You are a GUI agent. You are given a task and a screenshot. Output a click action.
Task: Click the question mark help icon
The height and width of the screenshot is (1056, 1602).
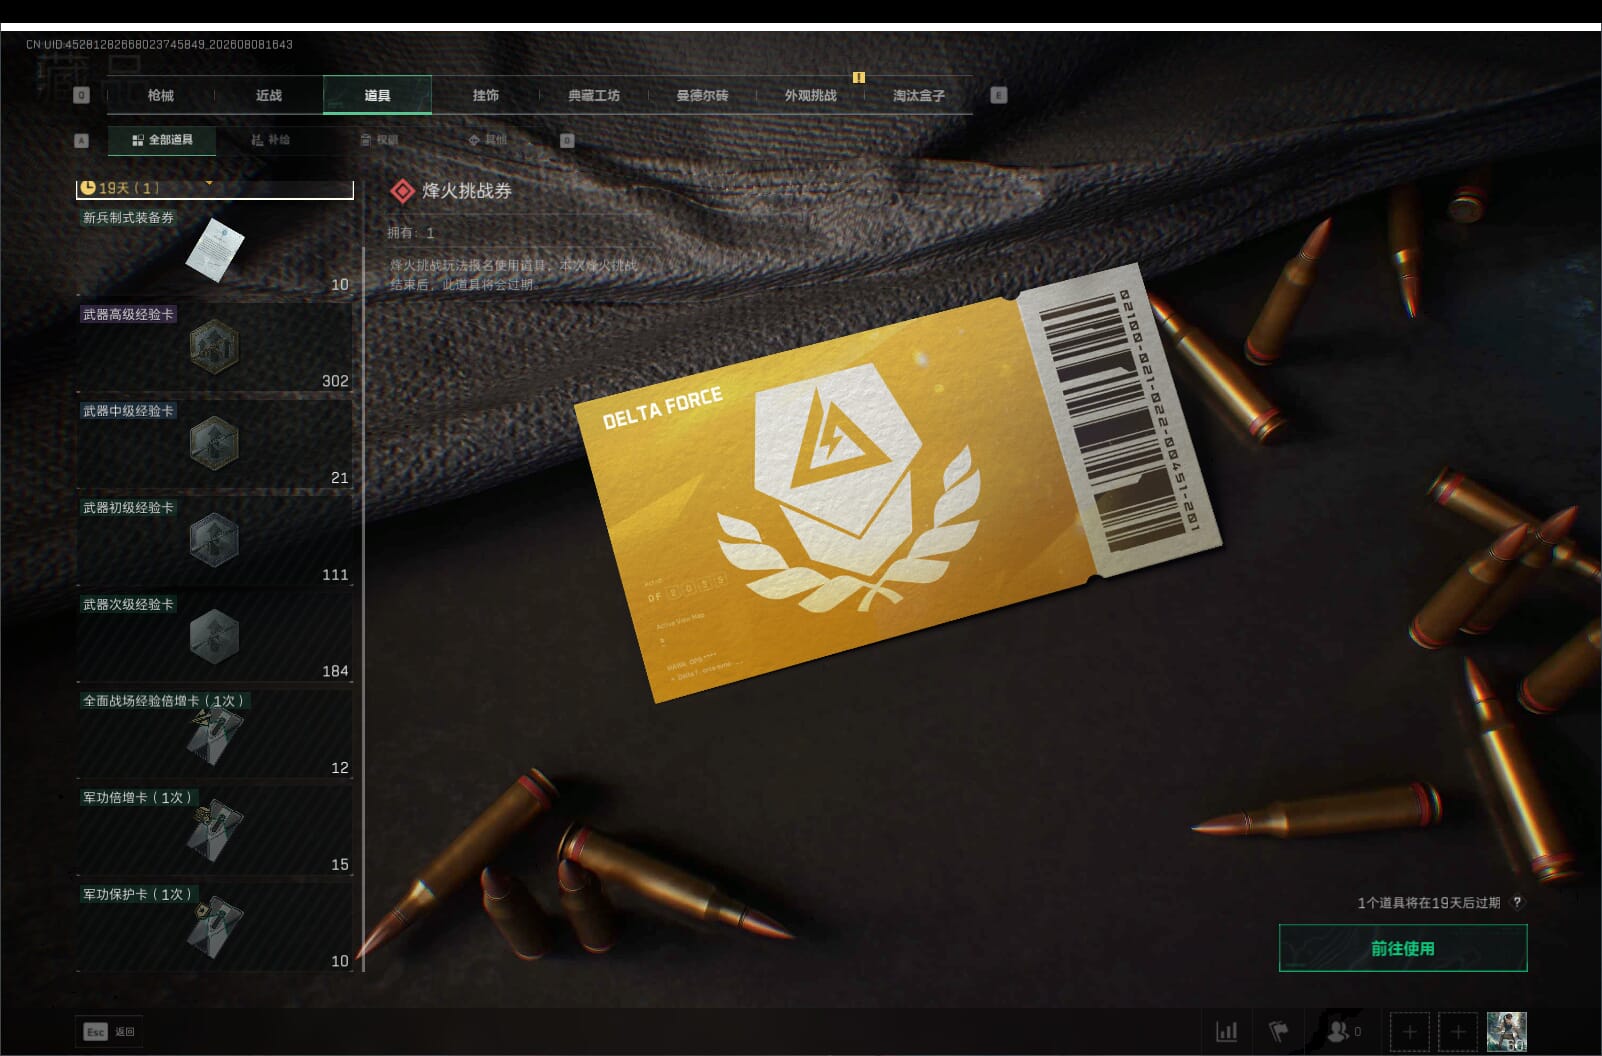1517,902
